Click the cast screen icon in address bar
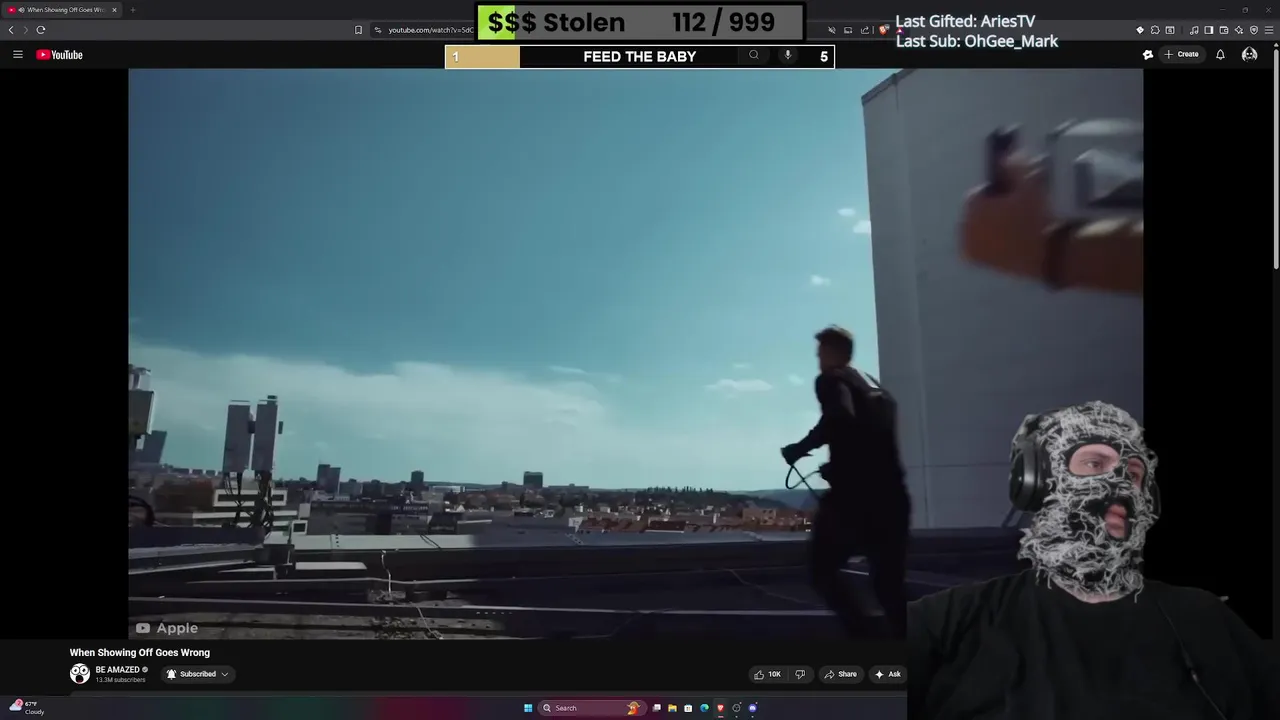1280x720 pixels. 848,30
